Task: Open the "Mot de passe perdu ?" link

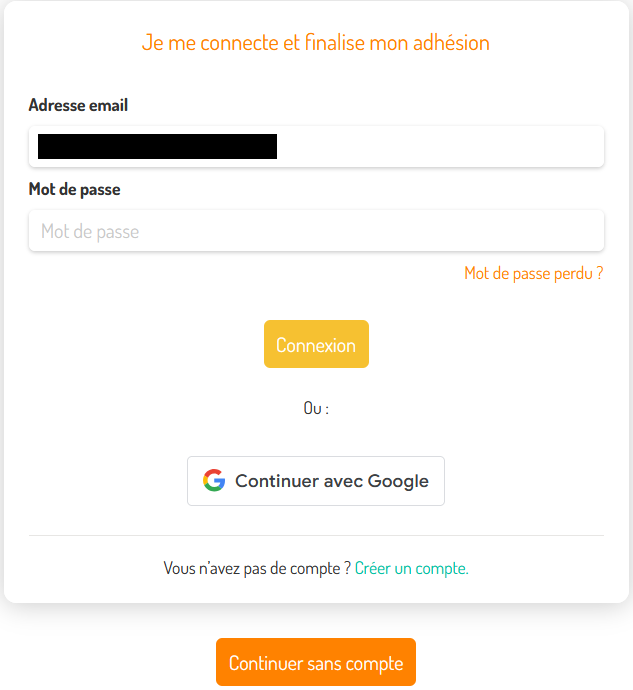Action: 533,273
